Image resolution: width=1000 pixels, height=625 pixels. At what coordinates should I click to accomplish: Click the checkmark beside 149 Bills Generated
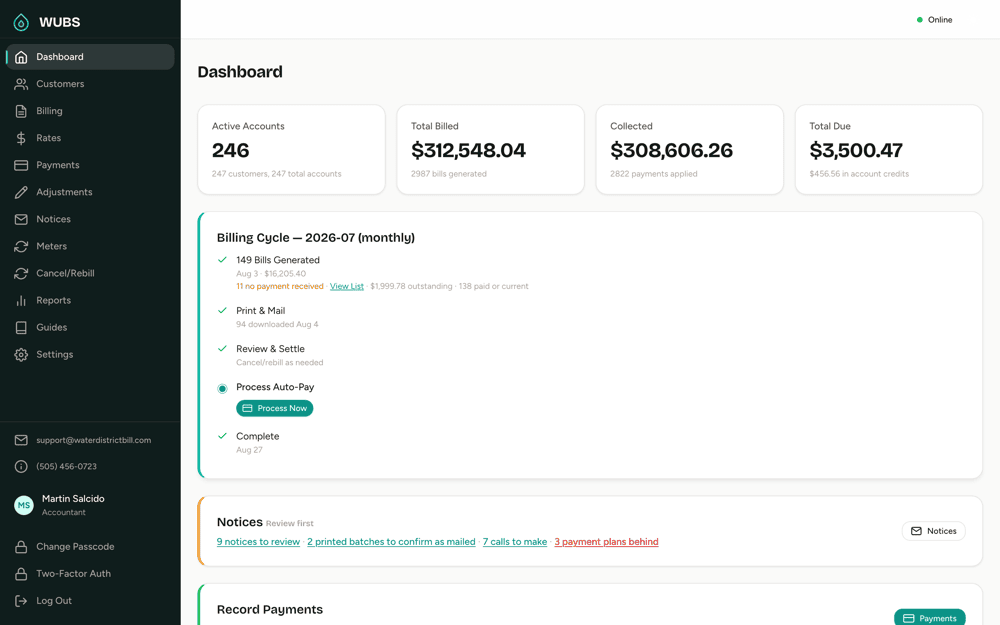[x=222, y=260]
